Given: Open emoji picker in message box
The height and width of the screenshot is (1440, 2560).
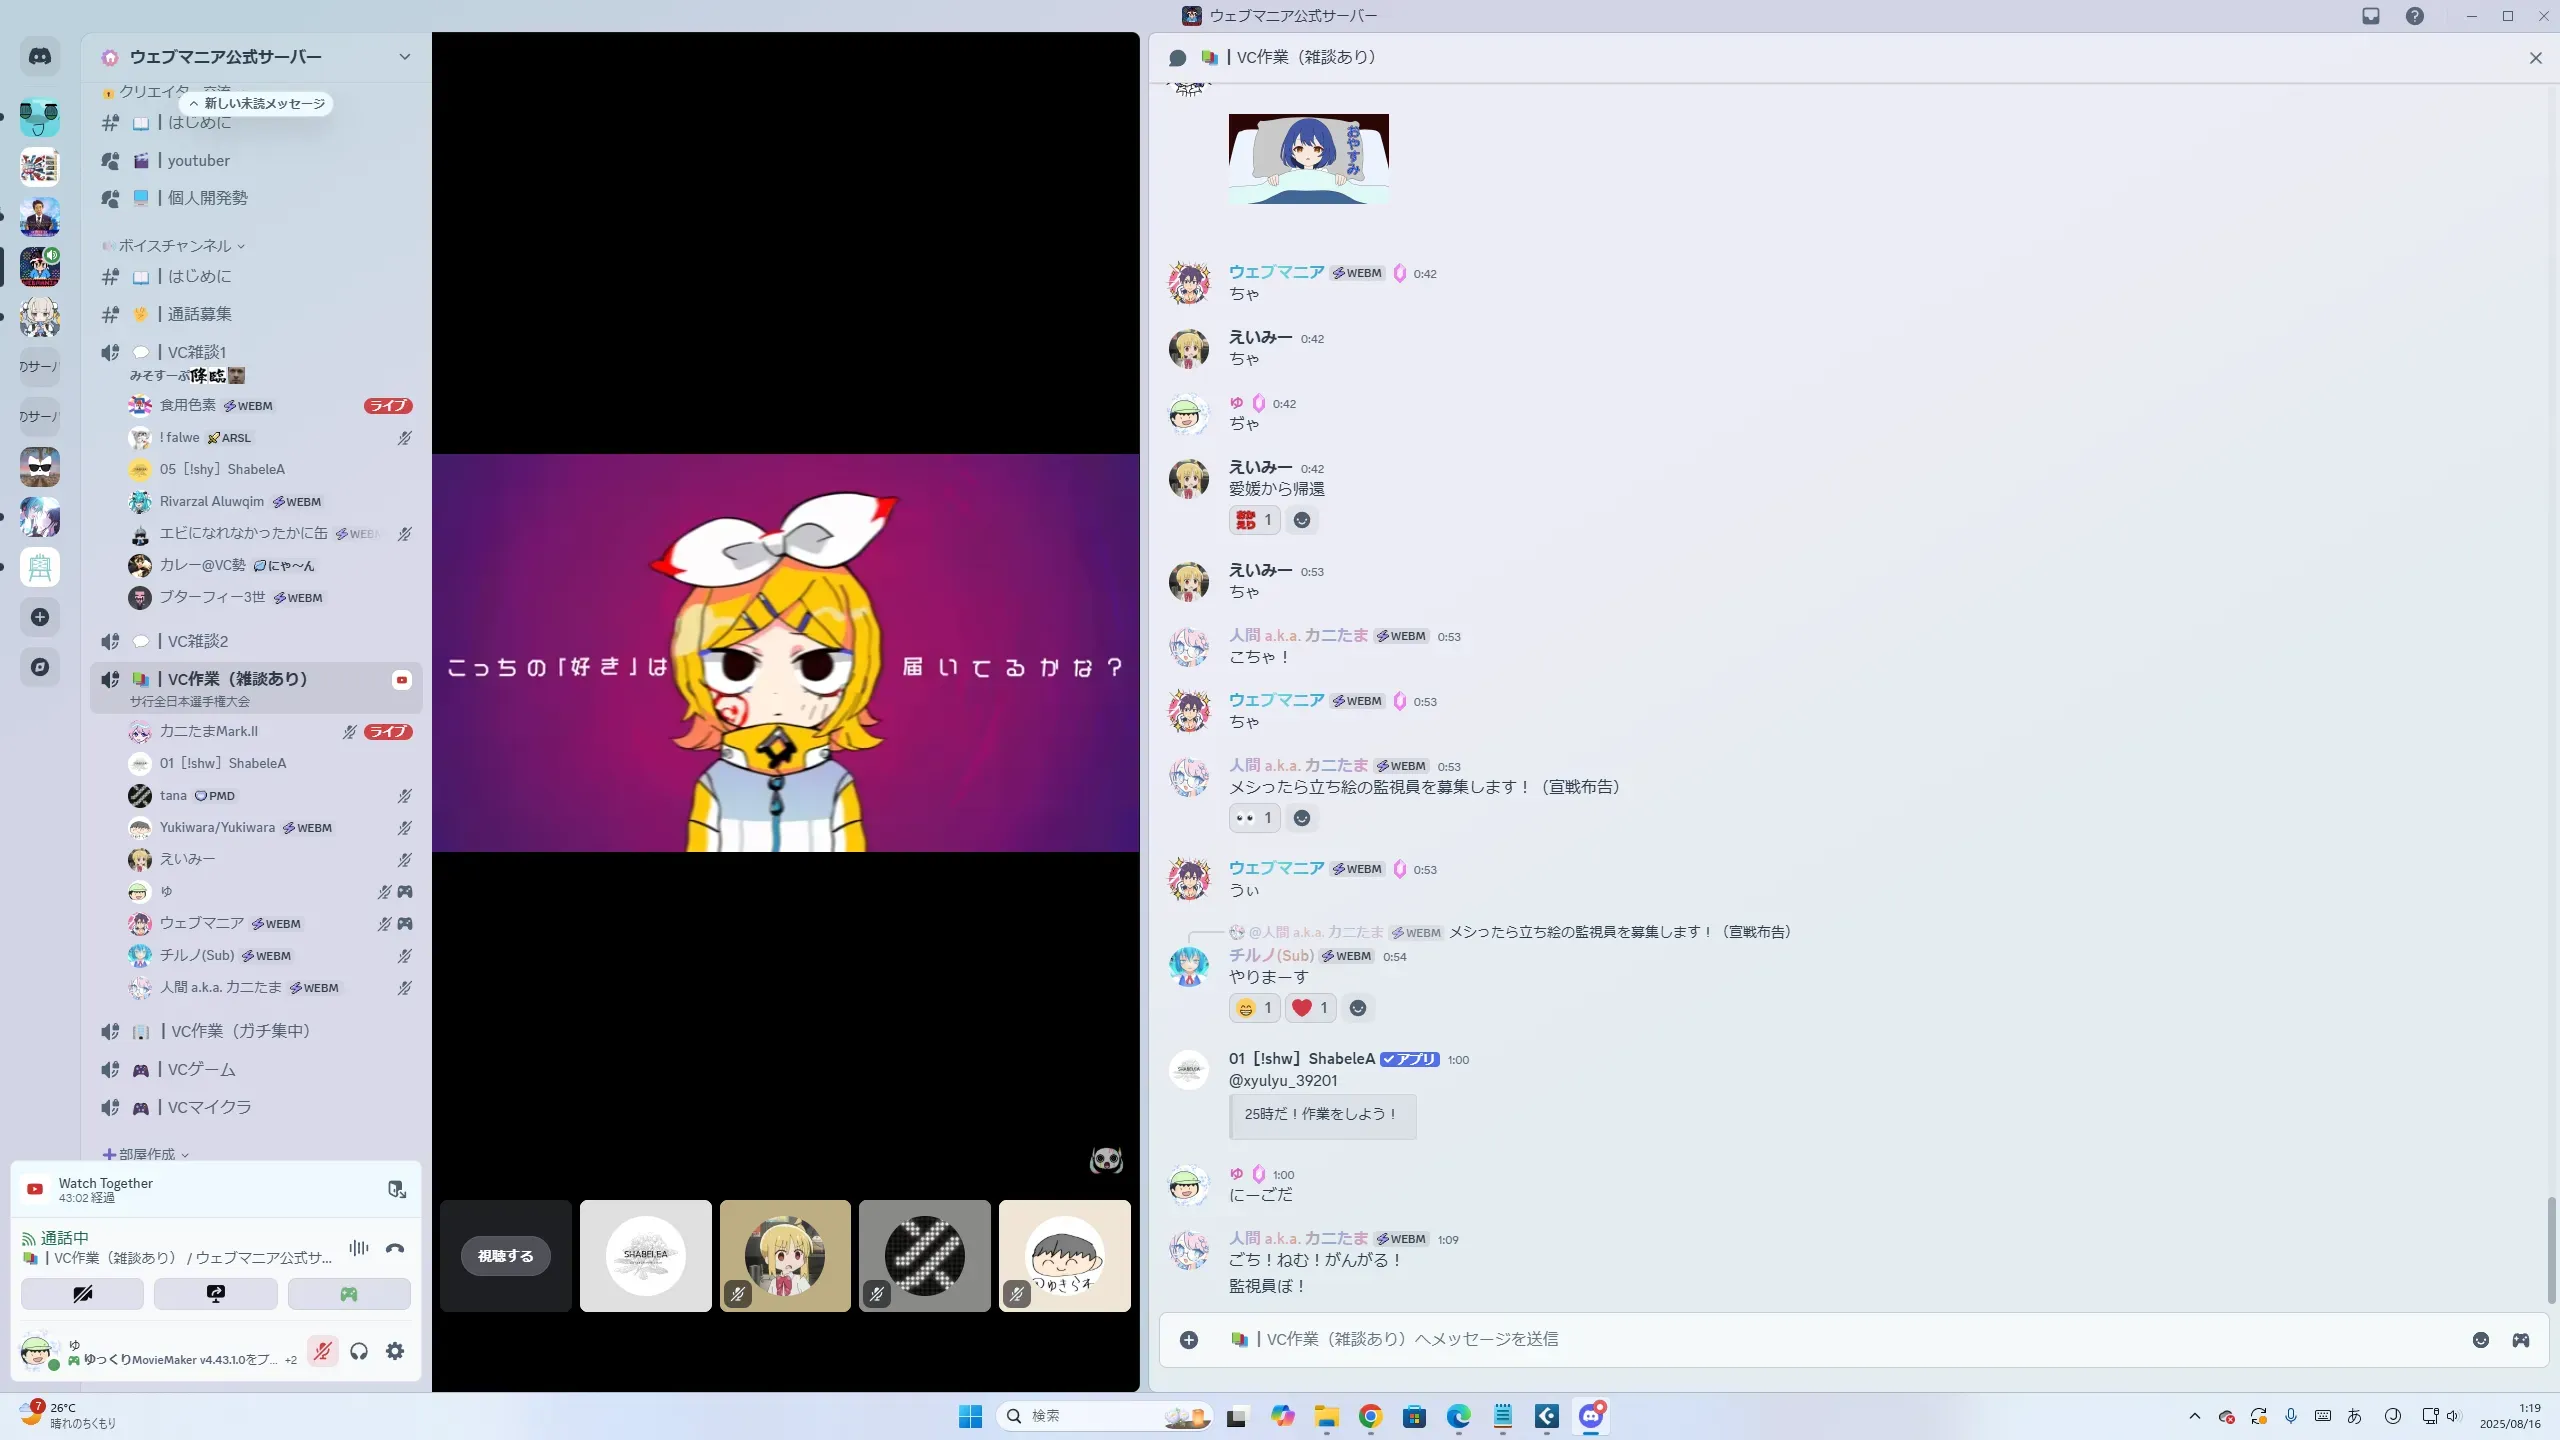Looking at the screenshot, I should pyautogui.click(x=2481, y=1340).
